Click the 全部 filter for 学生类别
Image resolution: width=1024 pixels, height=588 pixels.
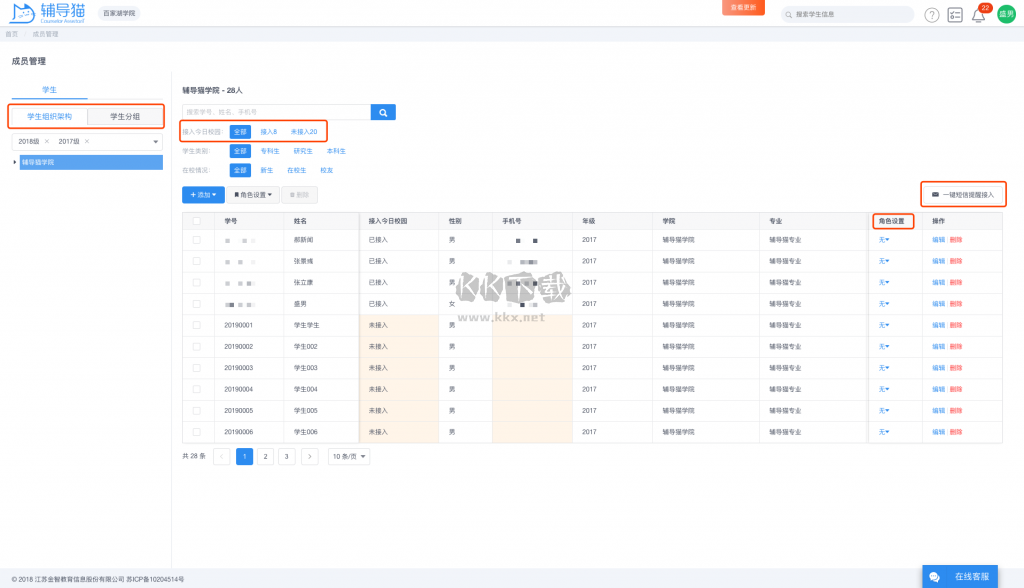(x=240, y=151)
